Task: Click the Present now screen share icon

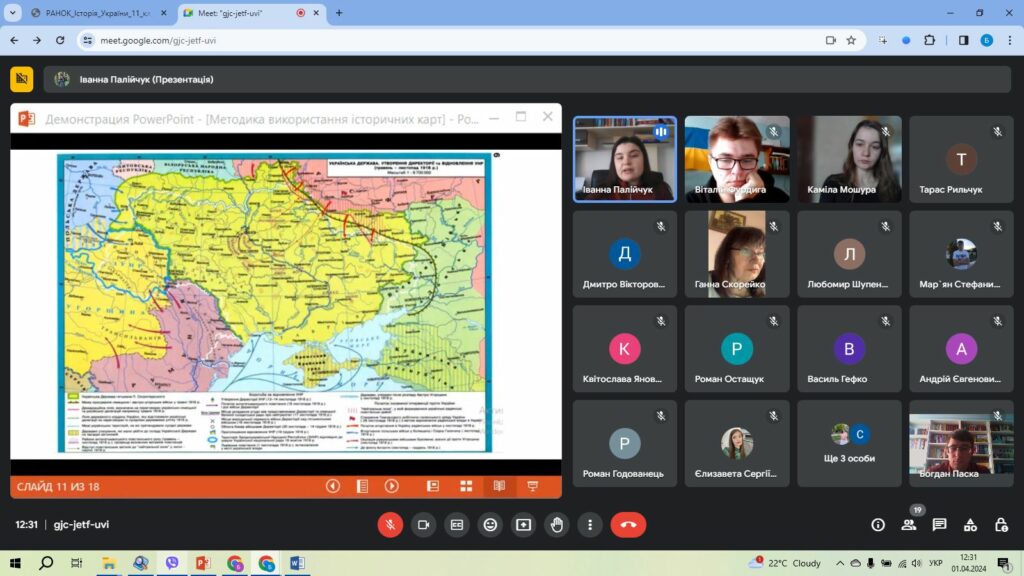Action: tap(523, 524)
